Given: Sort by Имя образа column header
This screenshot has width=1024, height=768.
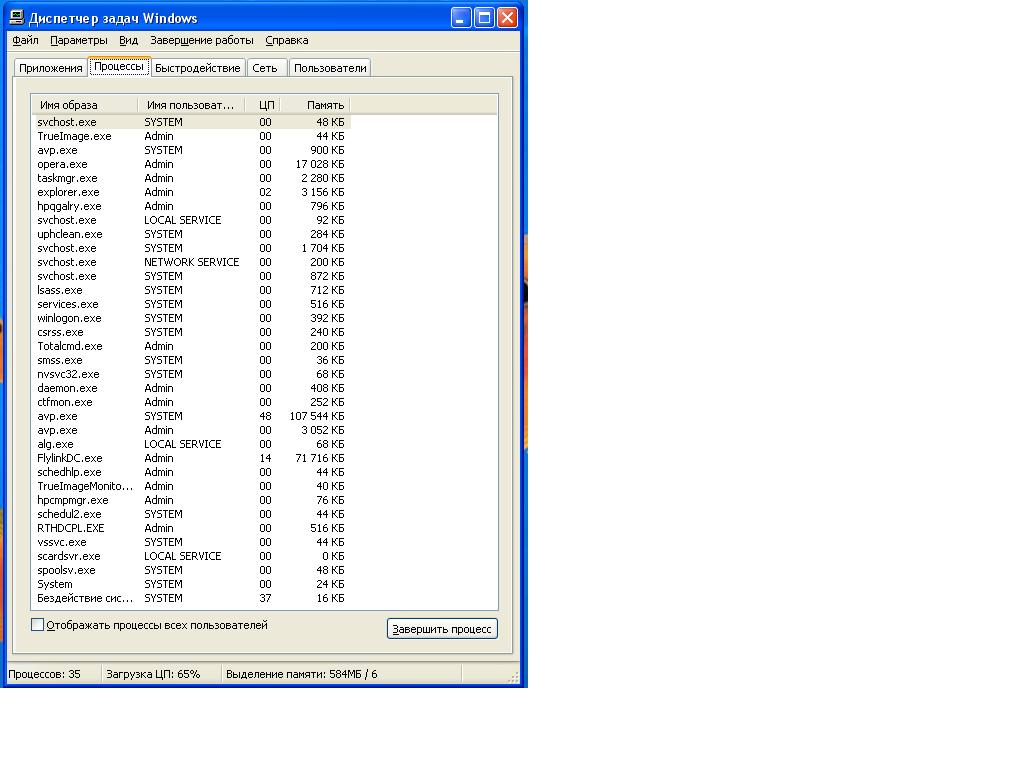Looking at the screenshot, I should (x=84, y=105).
